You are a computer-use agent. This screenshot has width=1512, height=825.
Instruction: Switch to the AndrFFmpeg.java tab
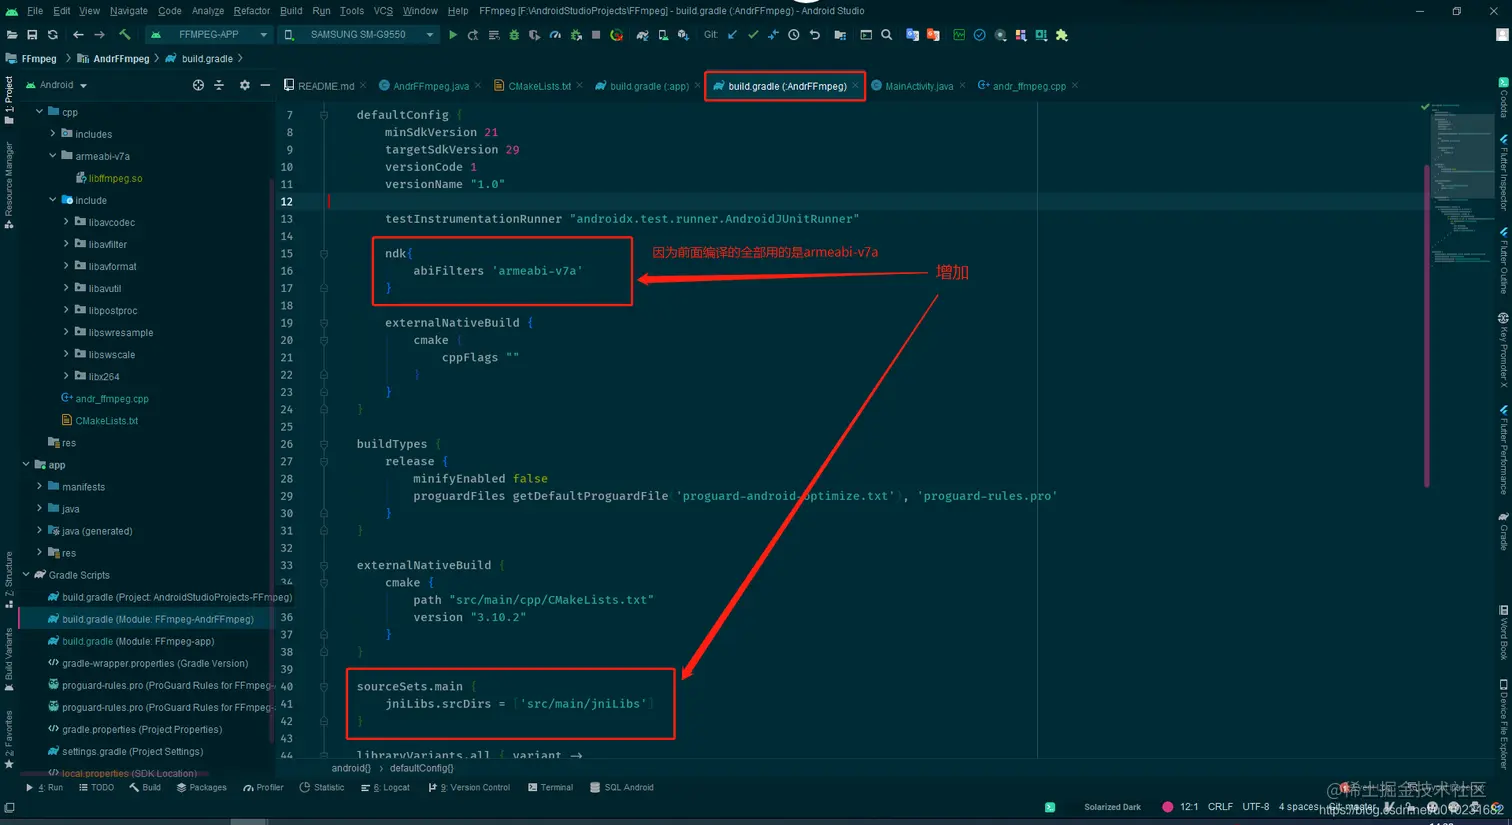pyautogui.click(x=430, y=86)
